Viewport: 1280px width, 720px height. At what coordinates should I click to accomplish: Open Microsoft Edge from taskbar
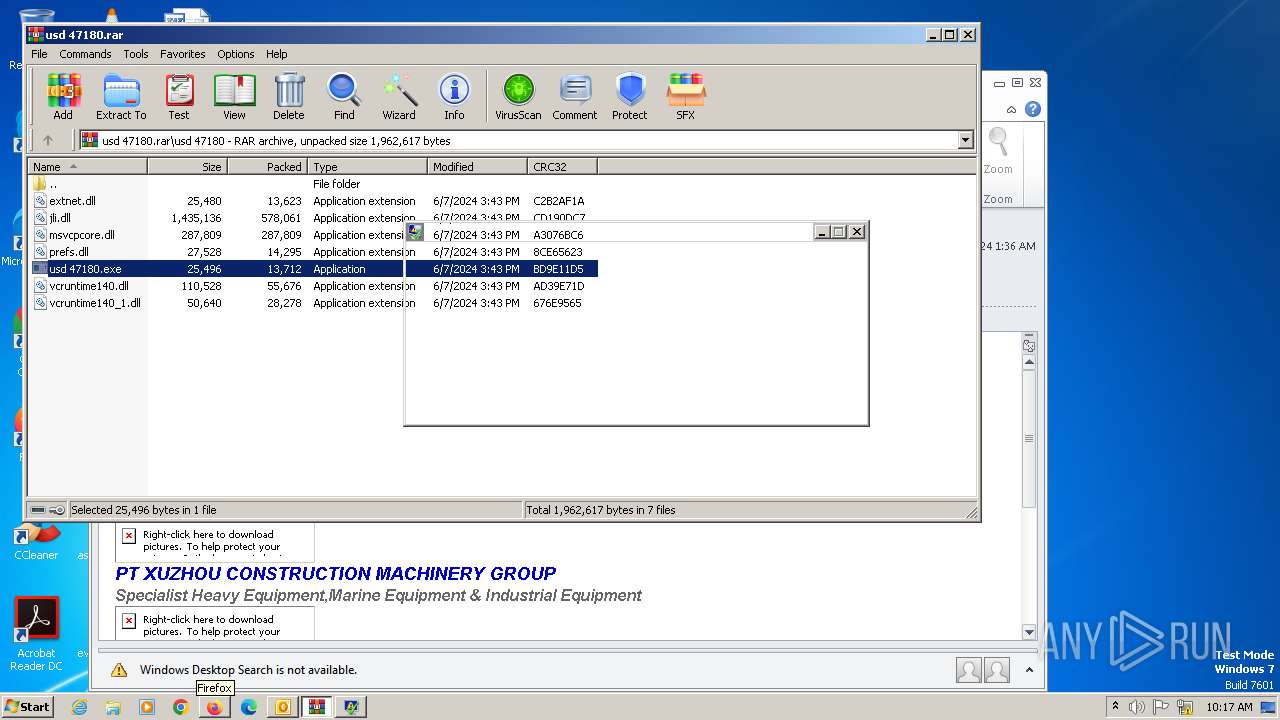pos(249,707)
